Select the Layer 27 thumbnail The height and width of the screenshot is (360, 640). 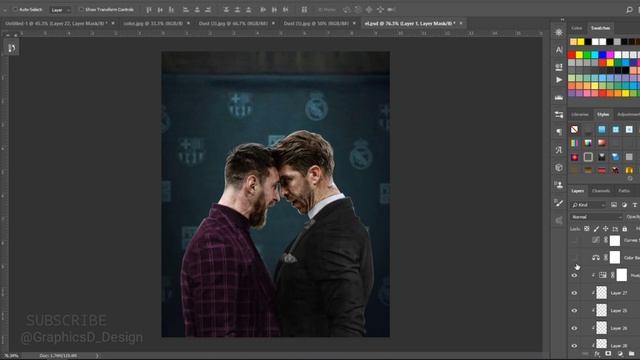click(x=601, y=293)
